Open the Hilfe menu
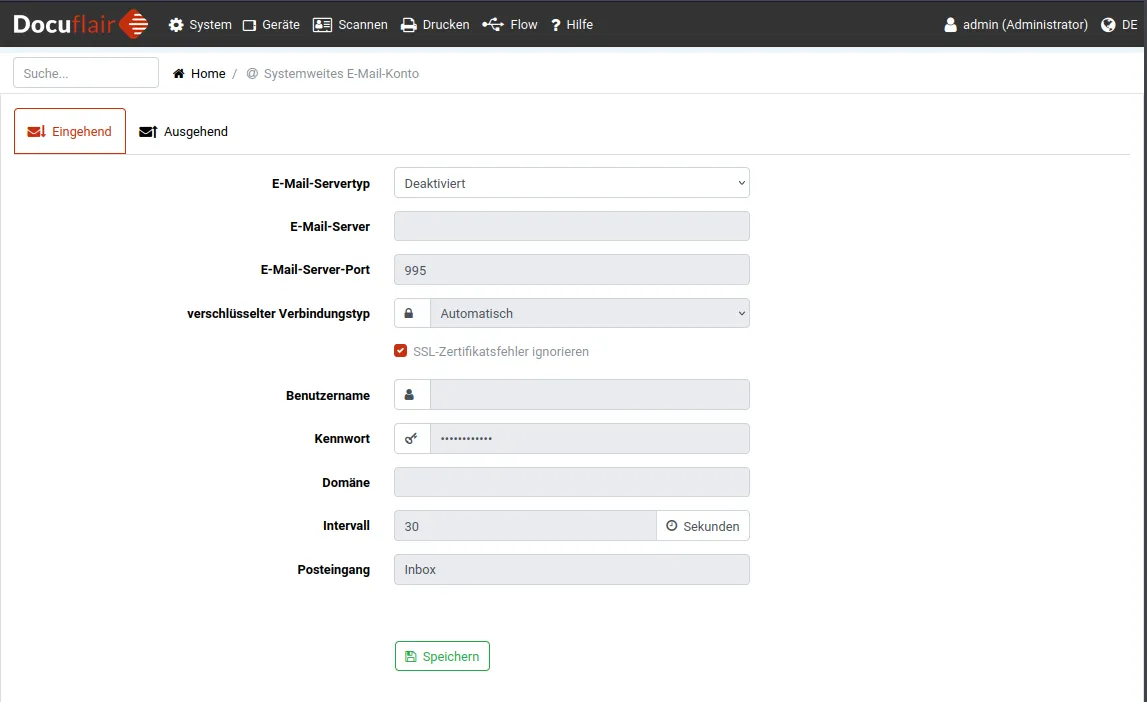 tap(572, 25)
